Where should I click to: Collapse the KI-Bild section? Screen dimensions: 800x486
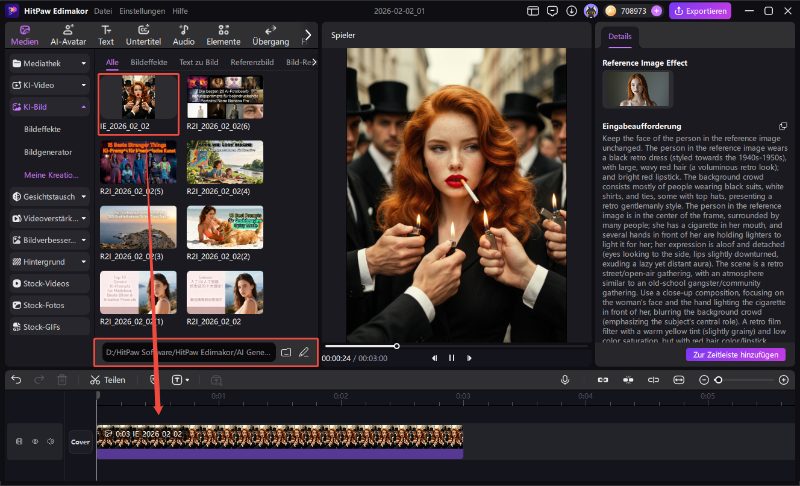(83, 107)
